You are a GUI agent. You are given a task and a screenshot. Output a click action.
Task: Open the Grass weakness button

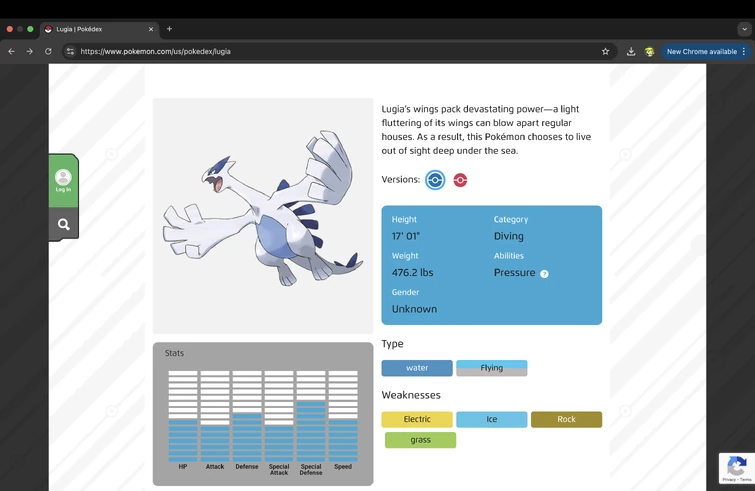tap(420, 440)
